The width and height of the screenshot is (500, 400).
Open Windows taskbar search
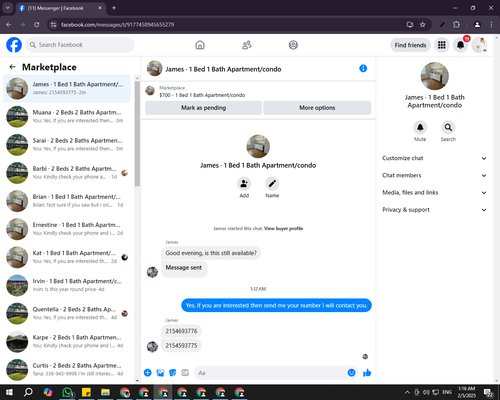coord(28,392)
